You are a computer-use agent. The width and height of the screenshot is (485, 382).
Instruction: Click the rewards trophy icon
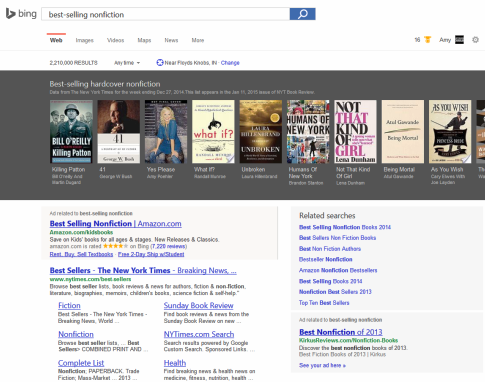pyautogui.click(x=427, y=40)
